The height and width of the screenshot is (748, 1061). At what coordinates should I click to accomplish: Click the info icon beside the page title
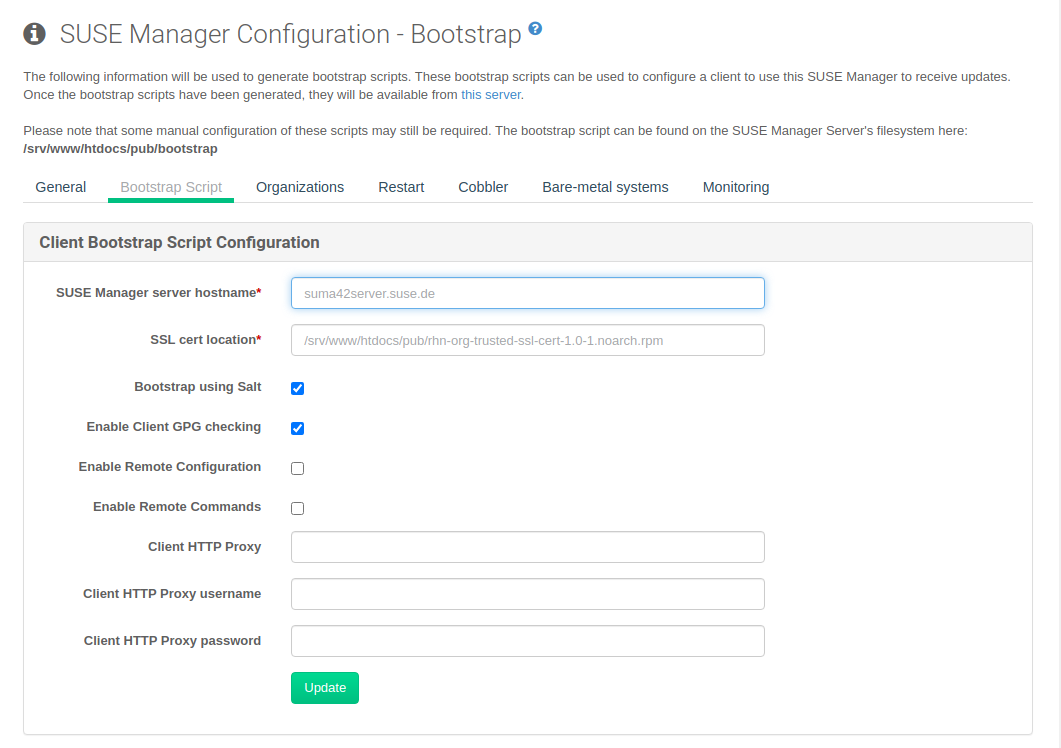[35, 33]
